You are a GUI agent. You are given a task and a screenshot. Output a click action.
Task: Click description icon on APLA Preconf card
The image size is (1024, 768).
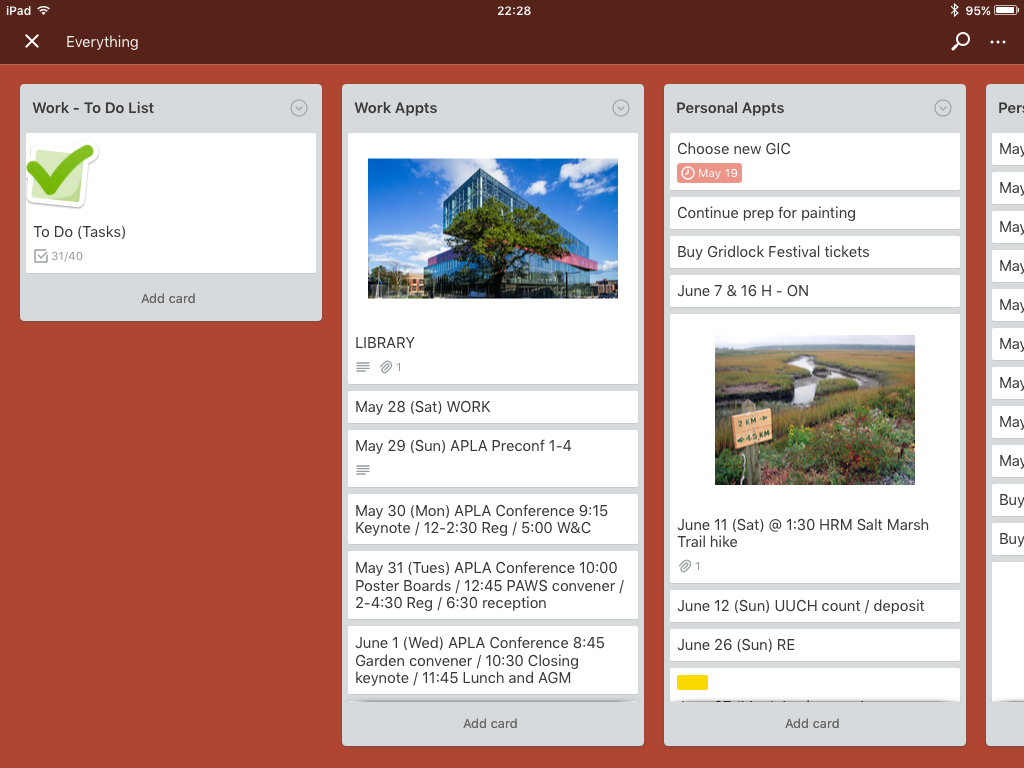(363, 470)
